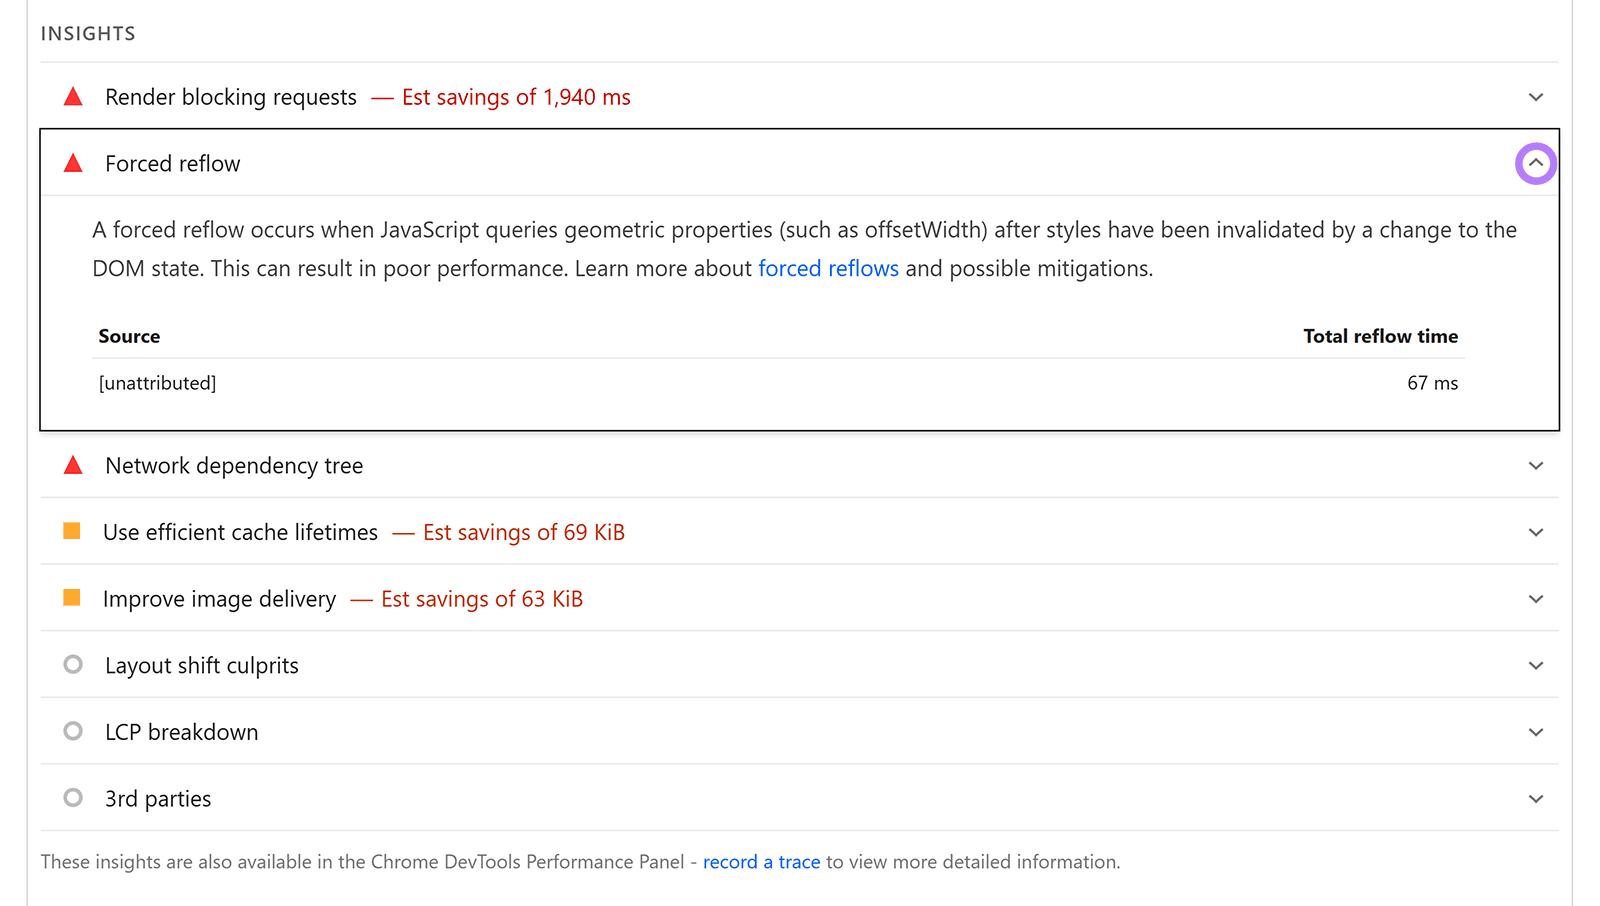Click the red warning triangle beside Render blocking requests

[72, 96]
